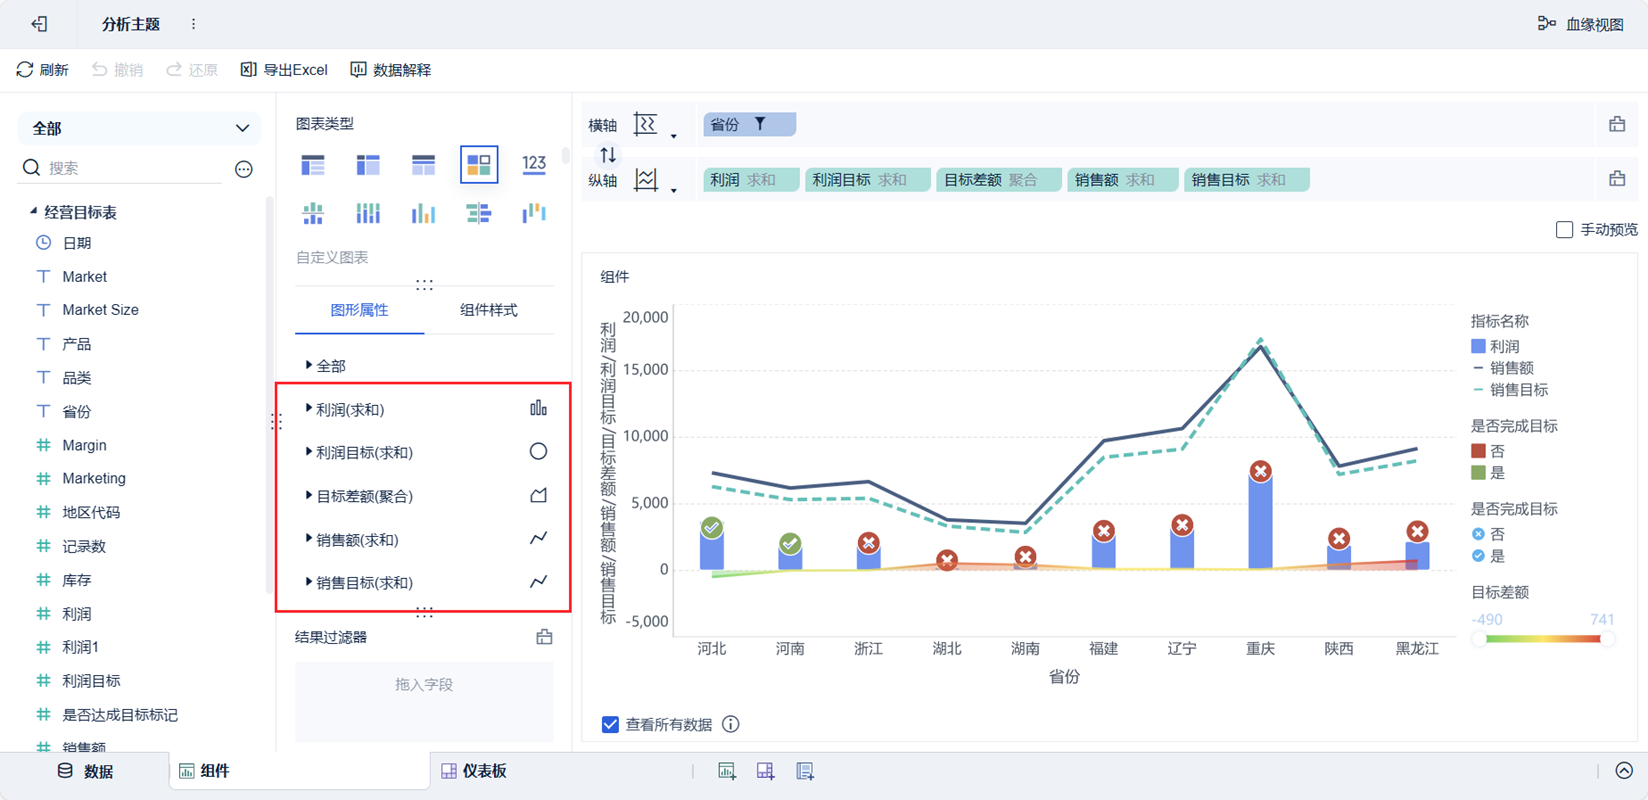Expand the 利润目标(求和) properties row
This screenshot has width=1648, height=800.
coord(309,452)
